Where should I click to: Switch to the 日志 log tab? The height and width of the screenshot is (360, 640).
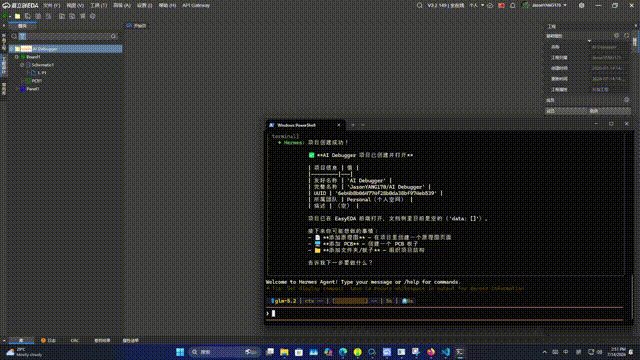(48, 340)
